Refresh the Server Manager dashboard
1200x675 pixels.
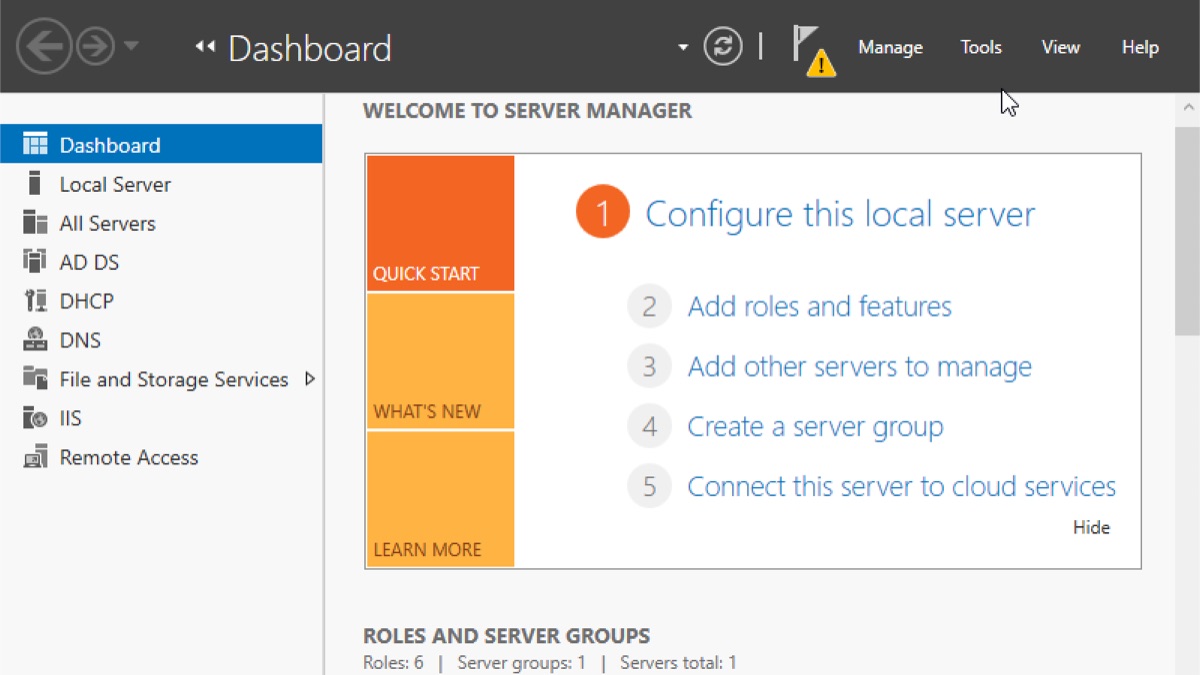tap(723, 47)
